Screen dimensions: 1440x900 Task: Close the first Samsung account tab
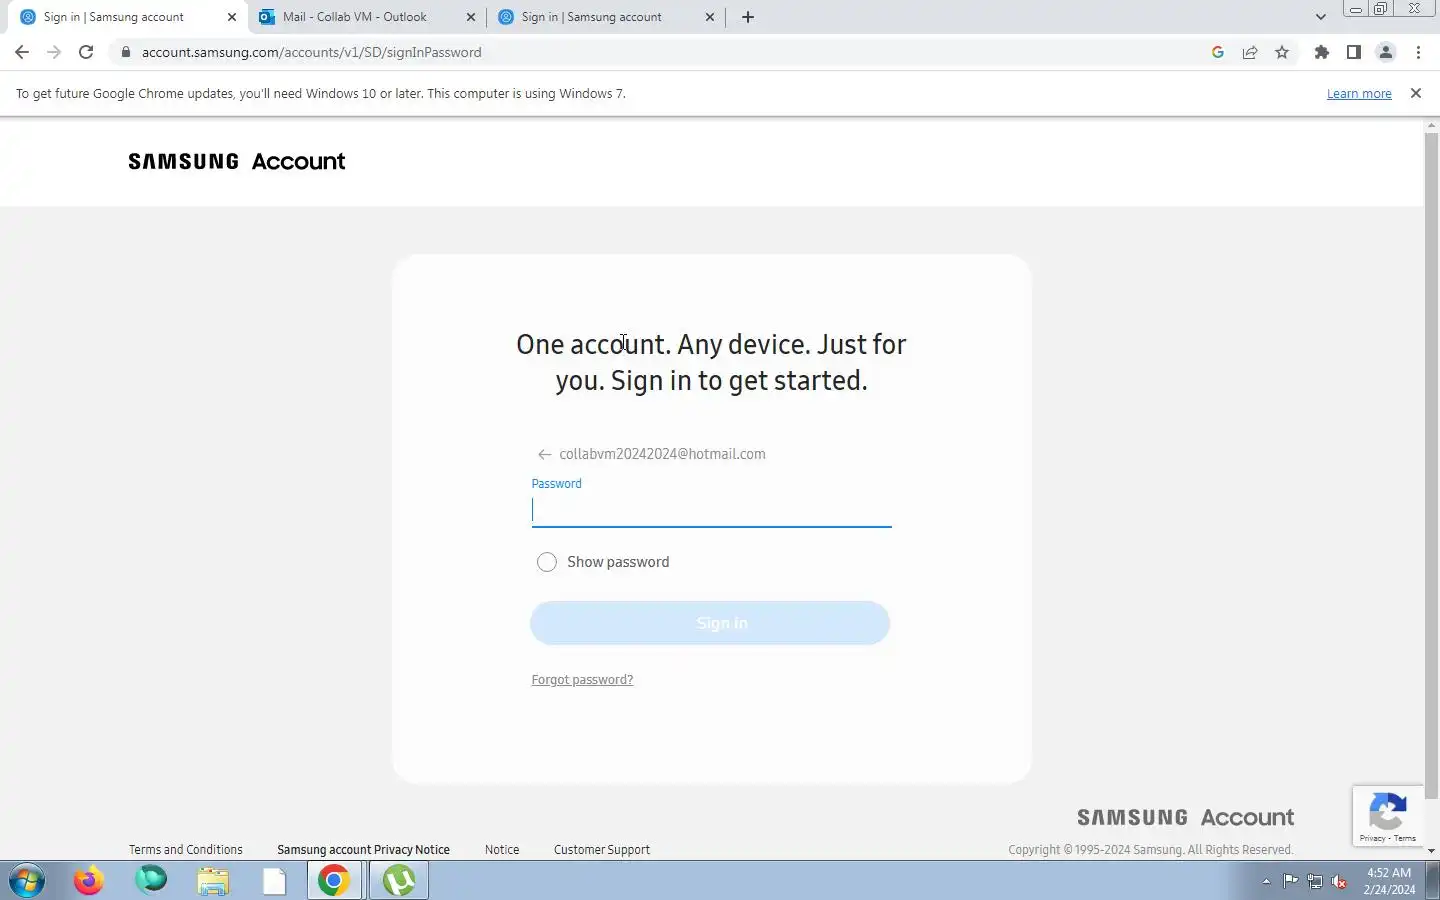tap(232, 17)
